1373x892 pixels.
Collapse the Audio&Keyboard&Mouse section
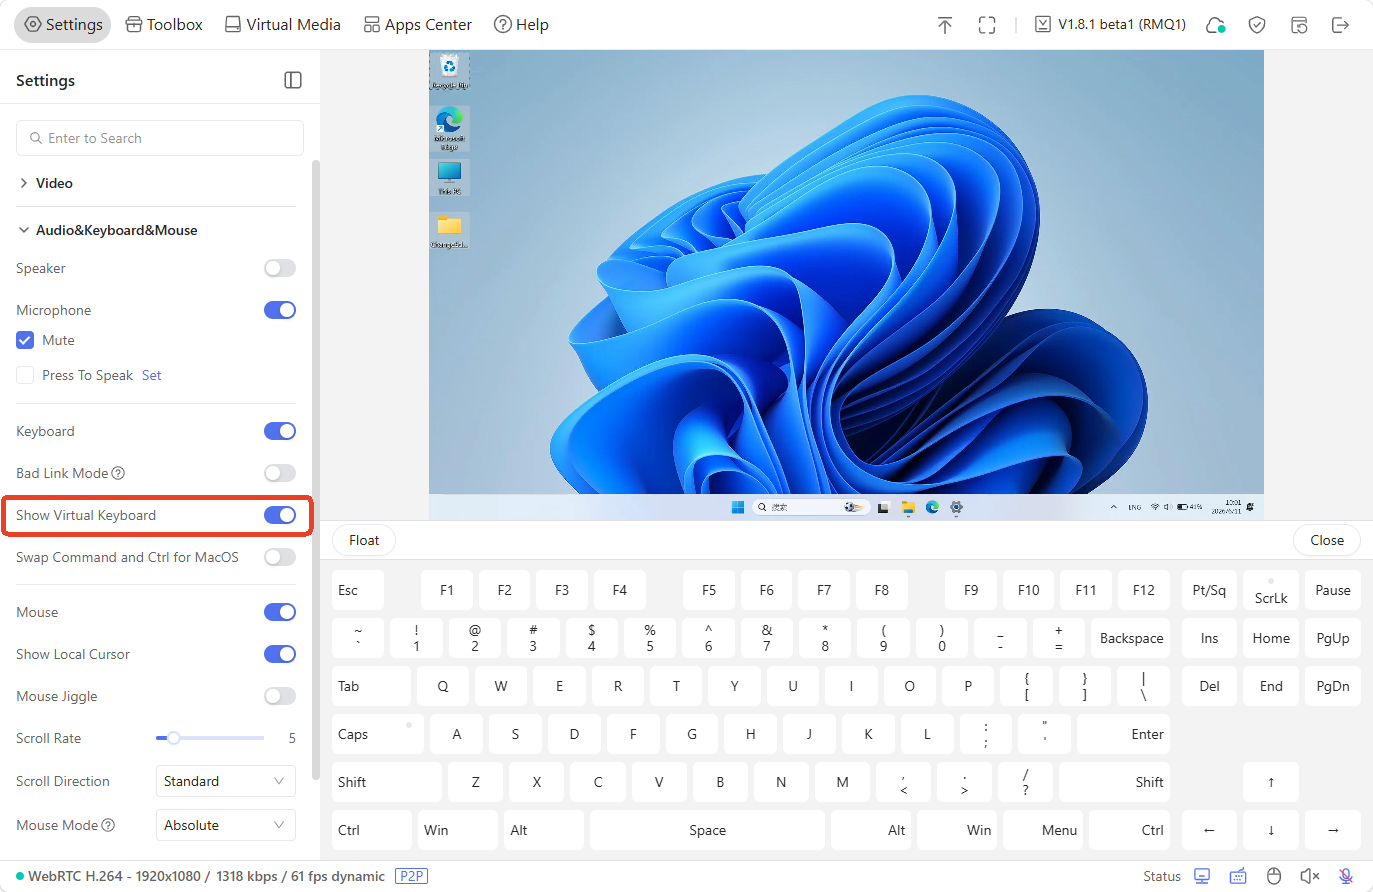point(156,230)
